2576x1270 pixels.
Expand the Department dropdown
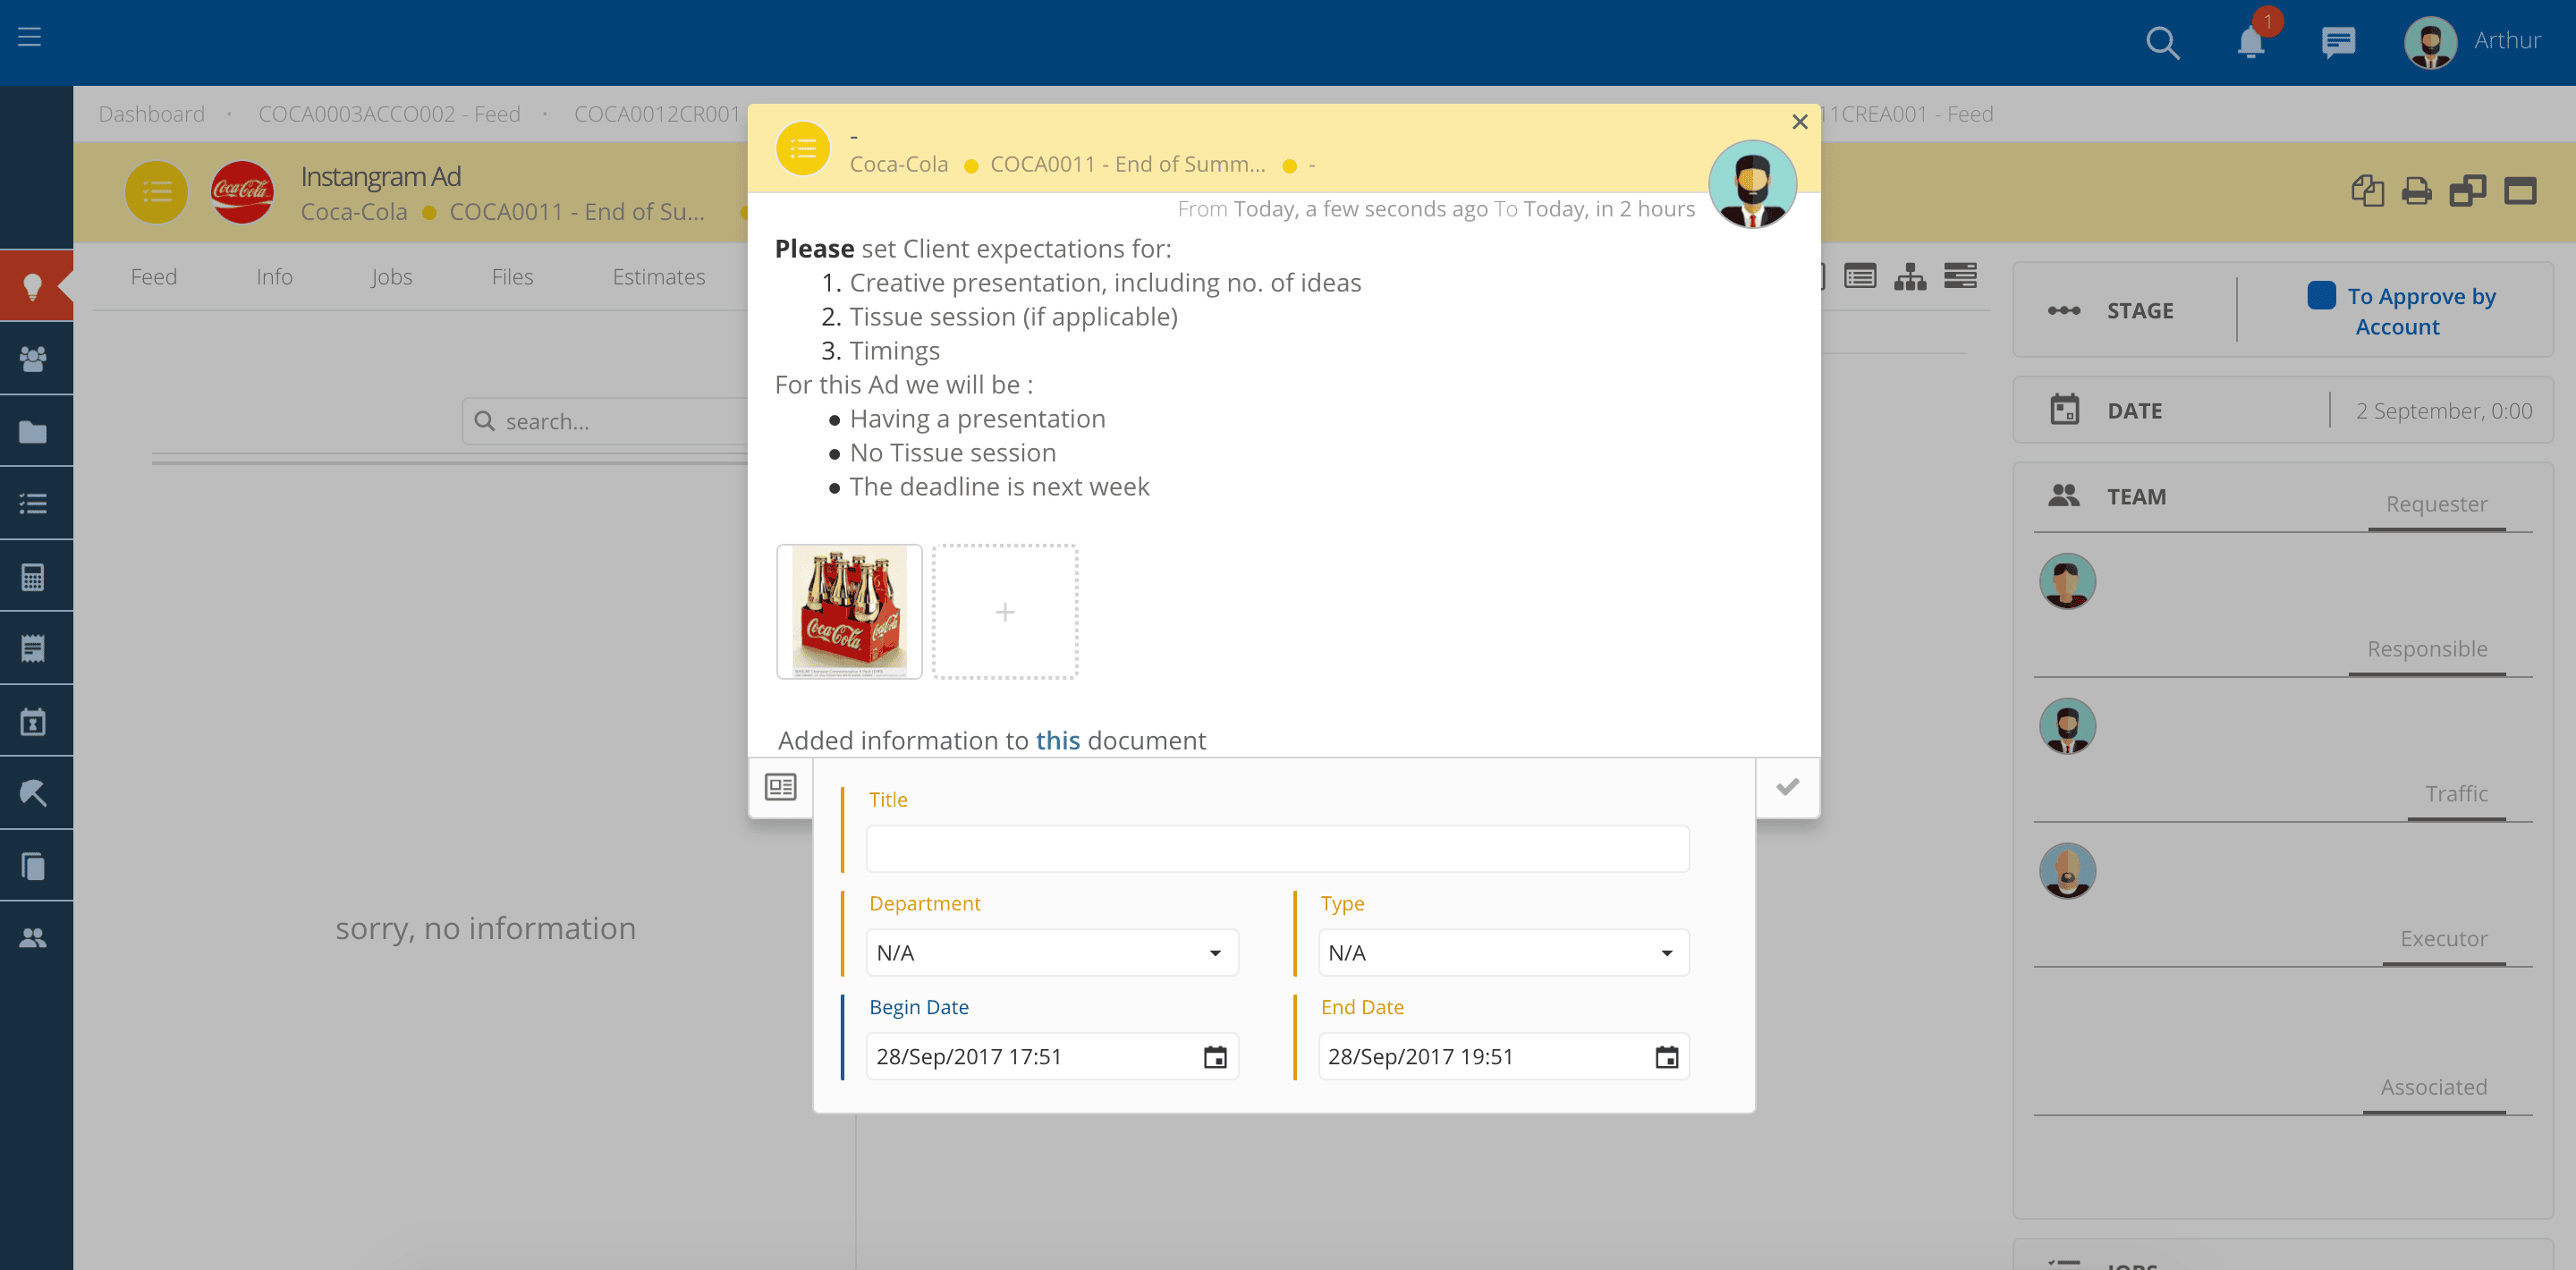click(1052, 952)
